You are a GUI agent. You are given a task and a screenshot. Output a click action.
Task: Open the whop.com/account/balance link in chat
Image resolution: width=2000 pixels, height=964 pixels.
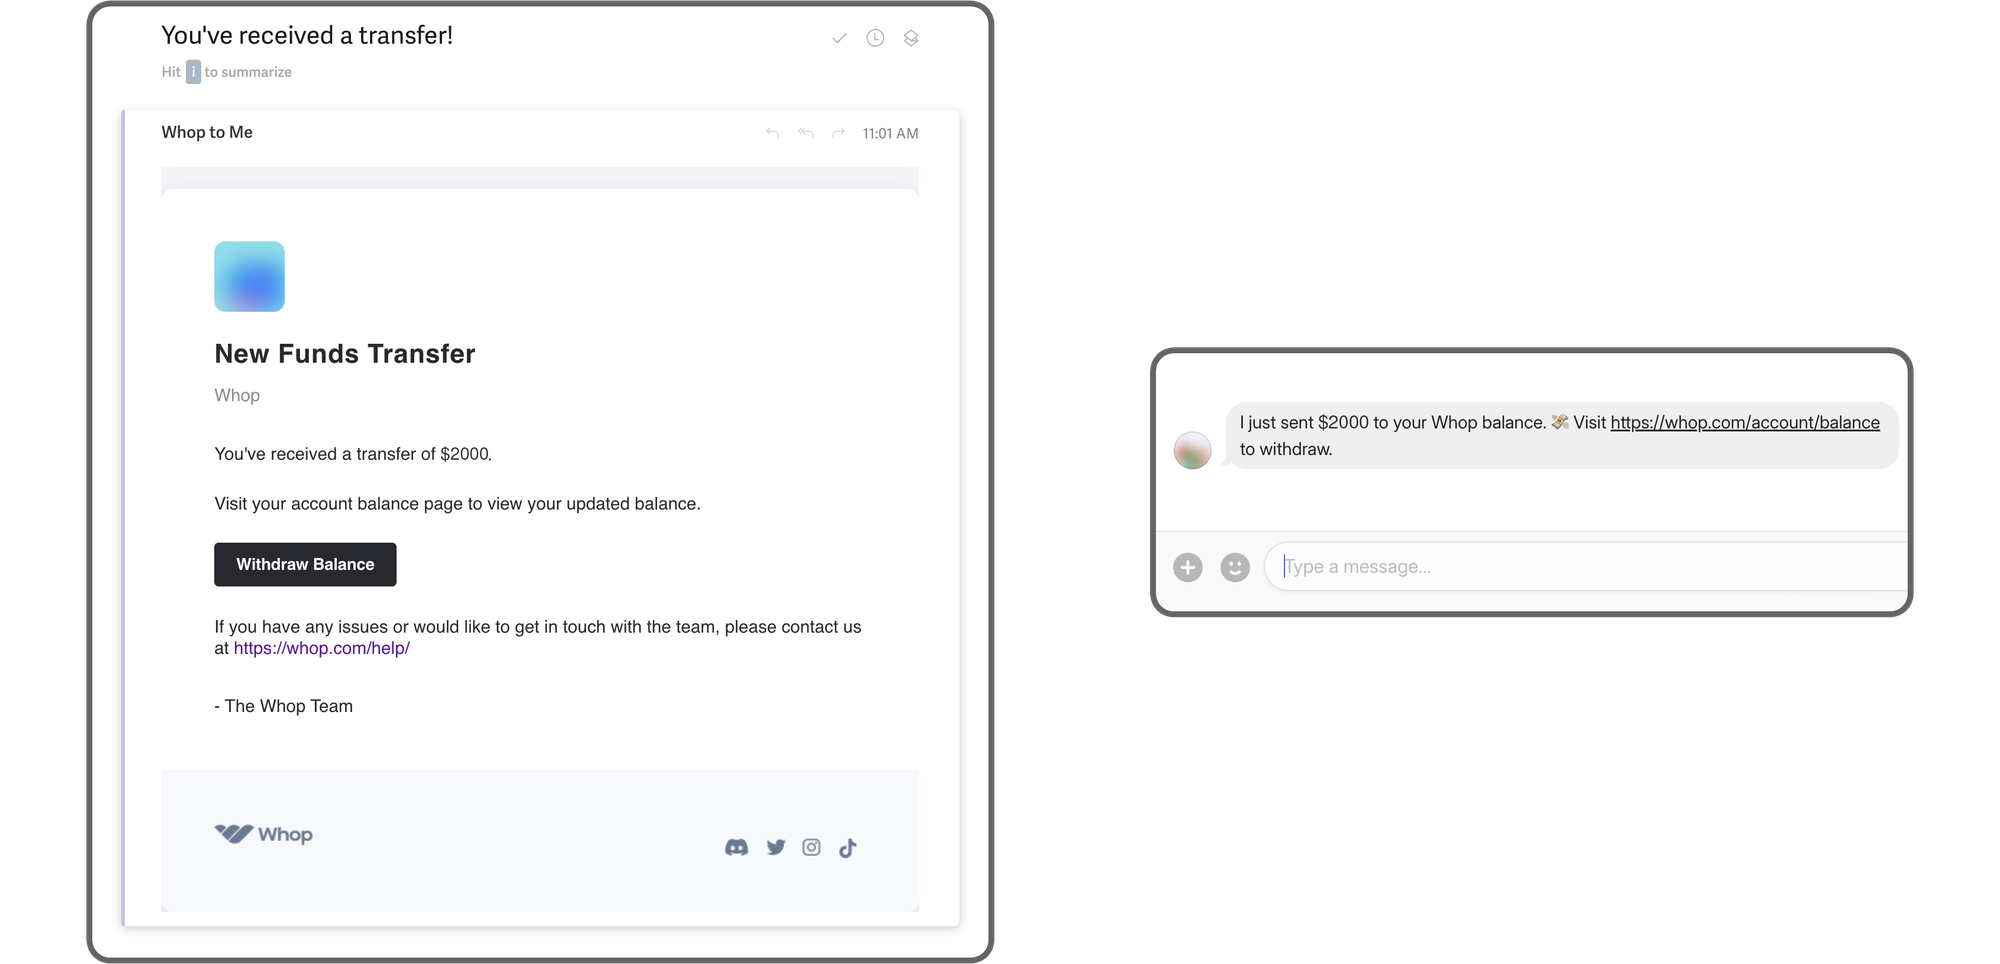pyautogui.click(x=1745, y=423)
